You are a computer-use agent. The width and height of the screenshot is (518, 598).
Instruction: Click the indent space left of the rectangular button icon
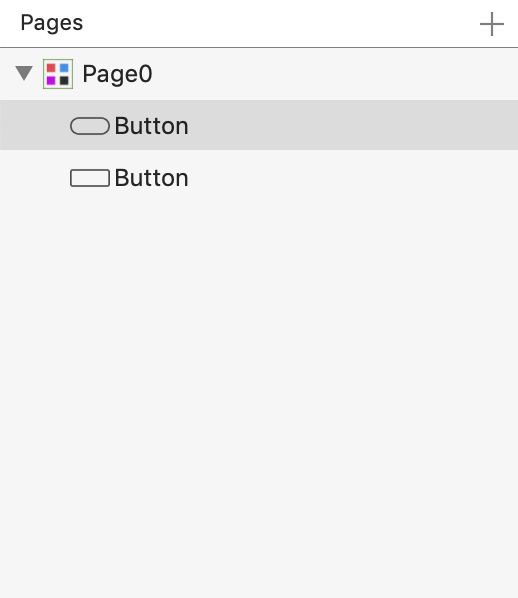(x=35, y=178)
